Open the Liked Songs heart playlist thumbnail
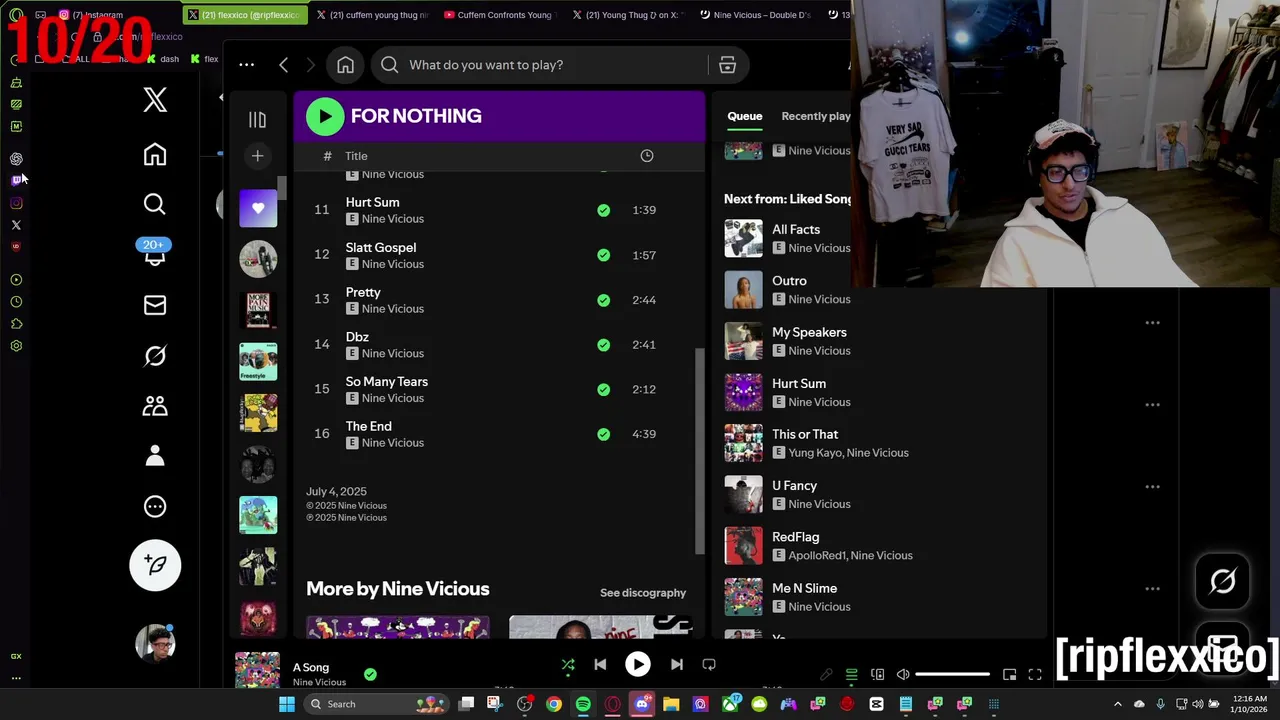The image size is (1280, 720). pos(258,208)
